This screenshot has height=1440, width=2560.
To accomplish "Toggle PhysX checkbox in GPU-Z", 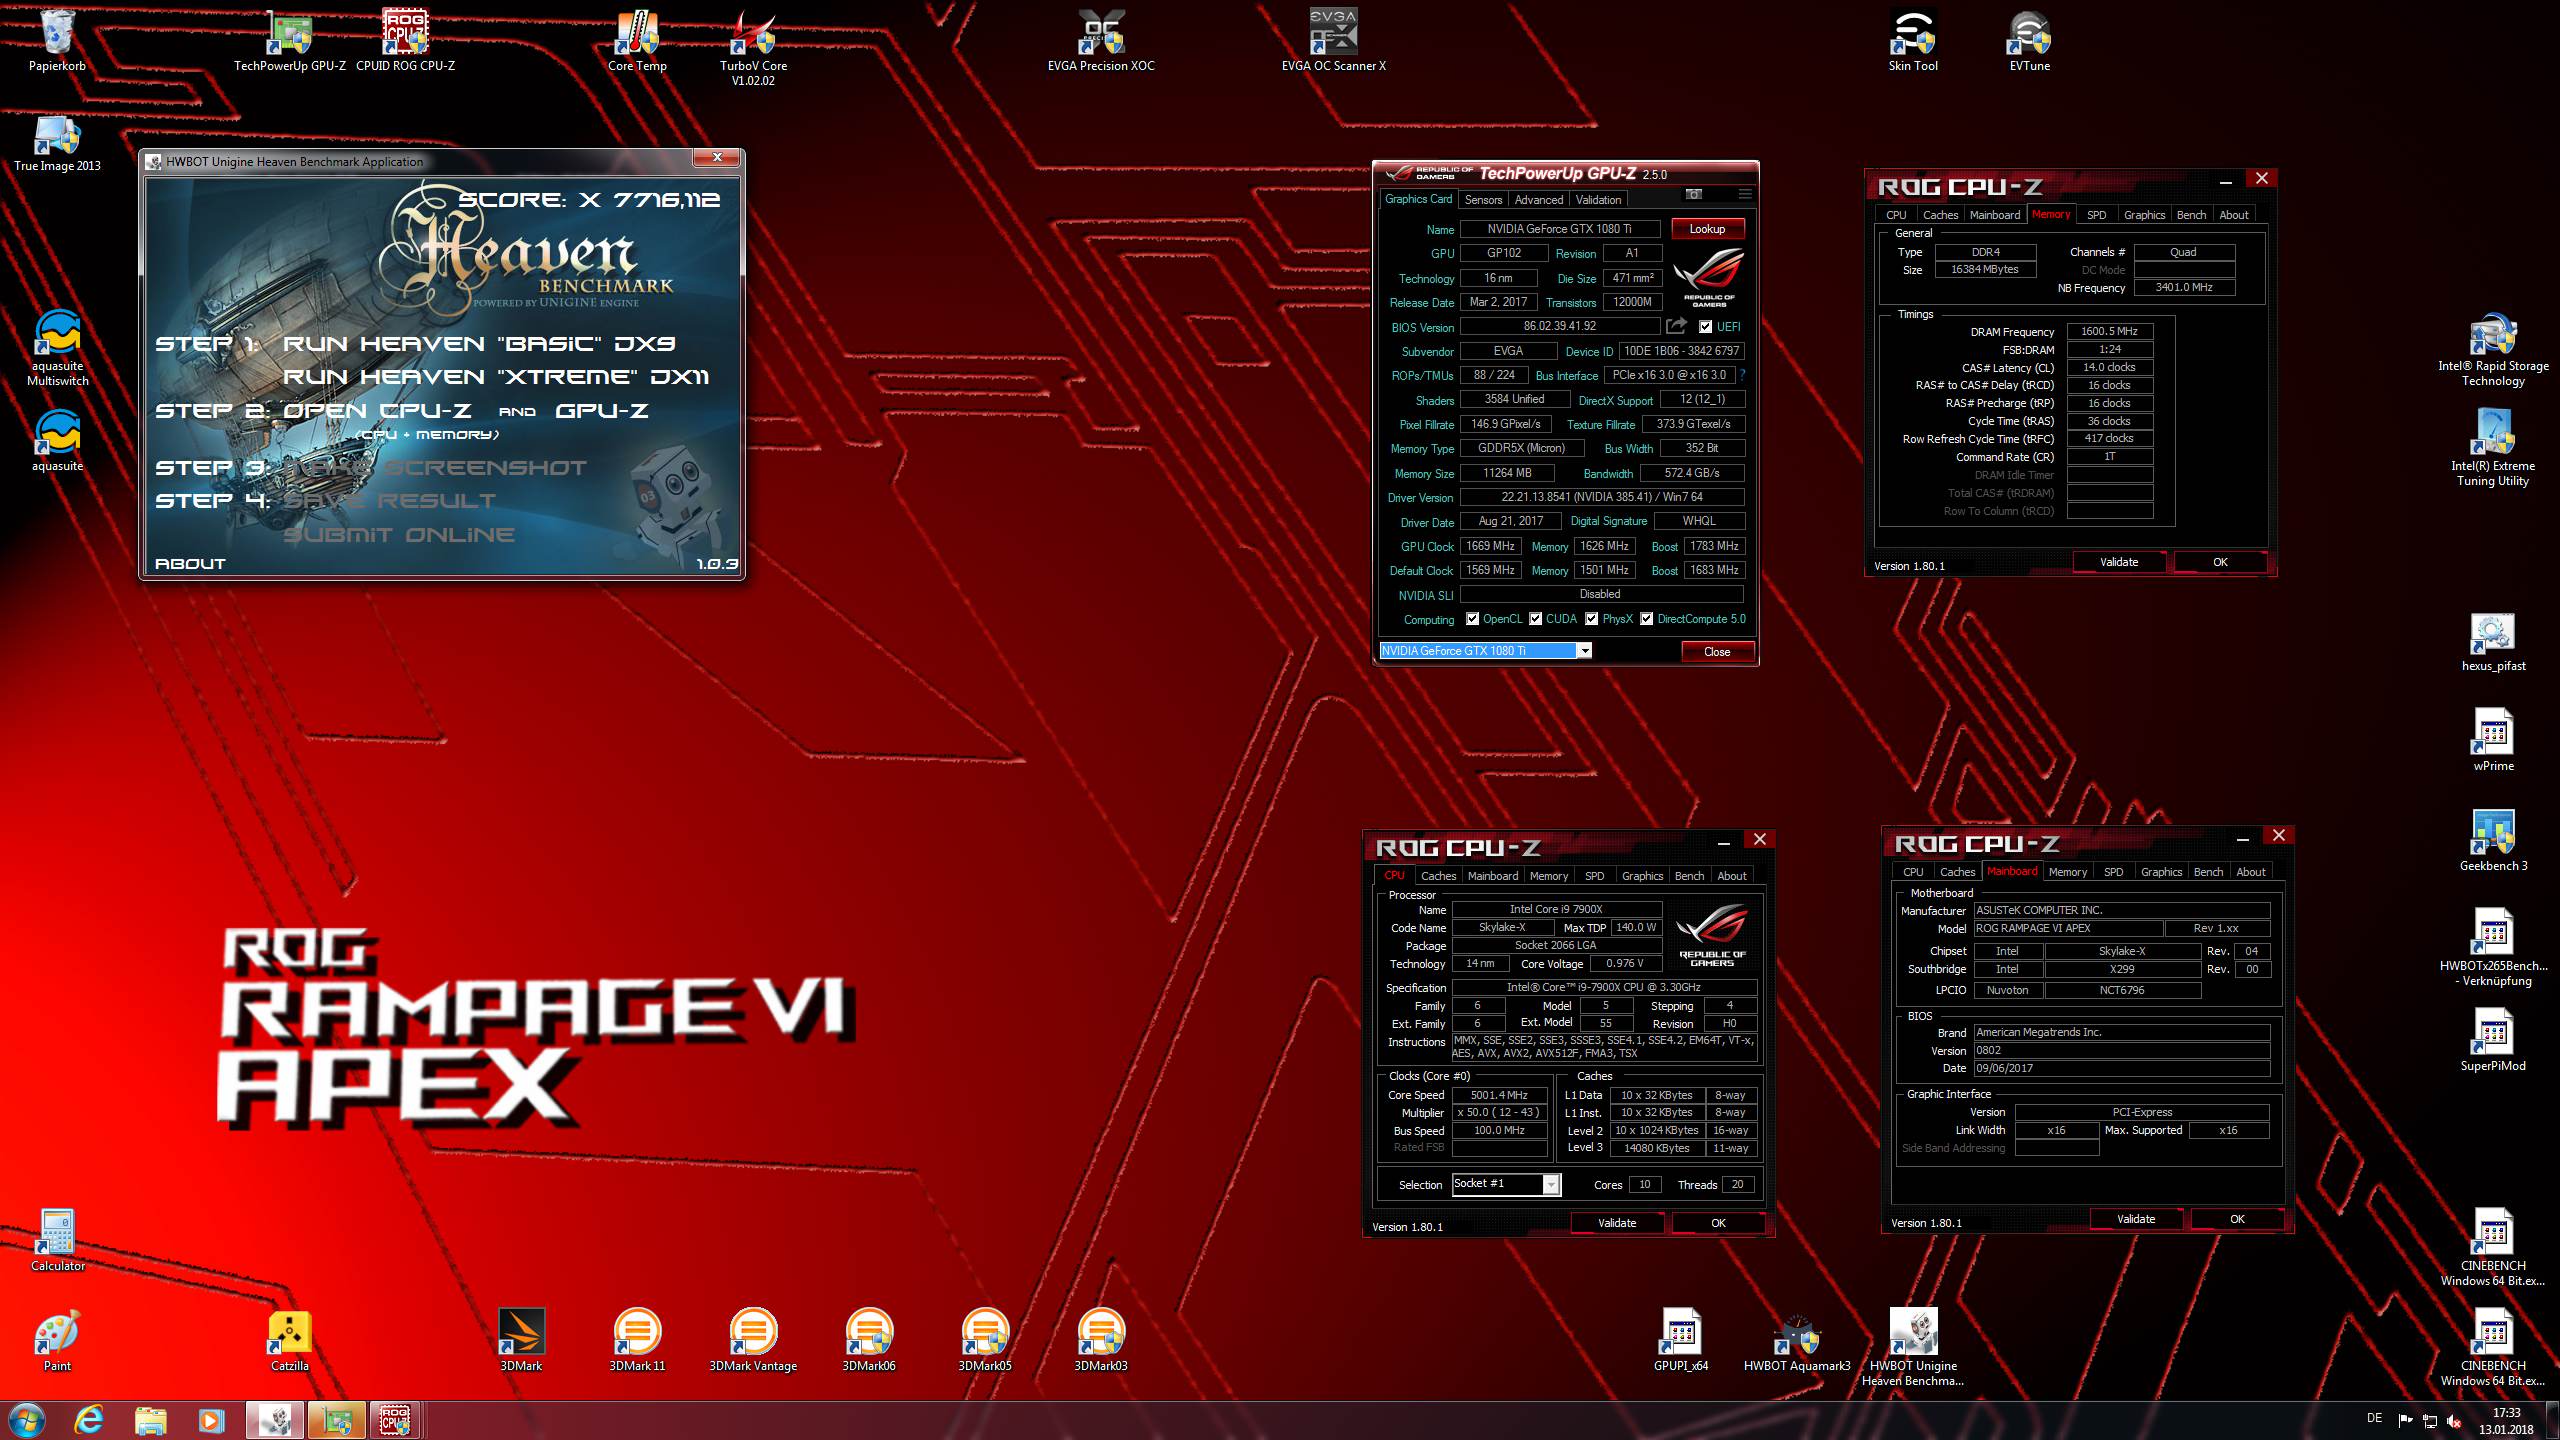I will click(1591, 619).
